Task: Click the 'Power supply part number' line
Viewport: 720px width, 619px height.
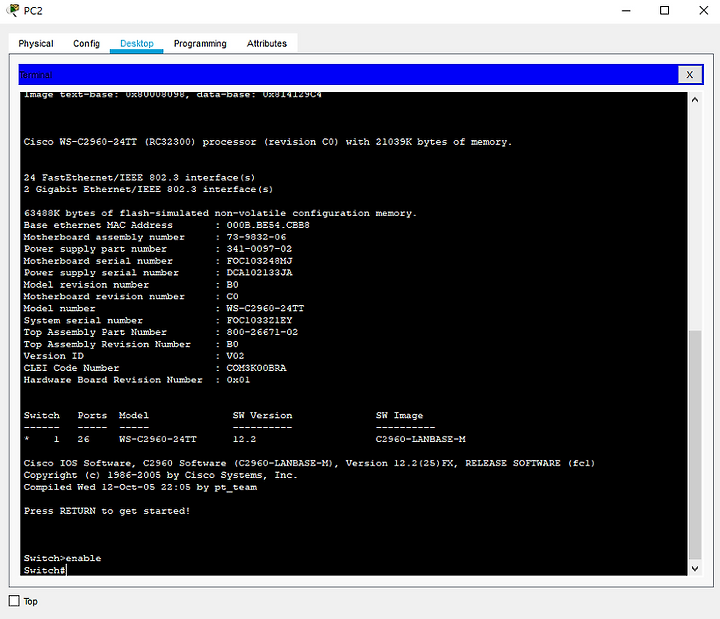Action: 158,249
